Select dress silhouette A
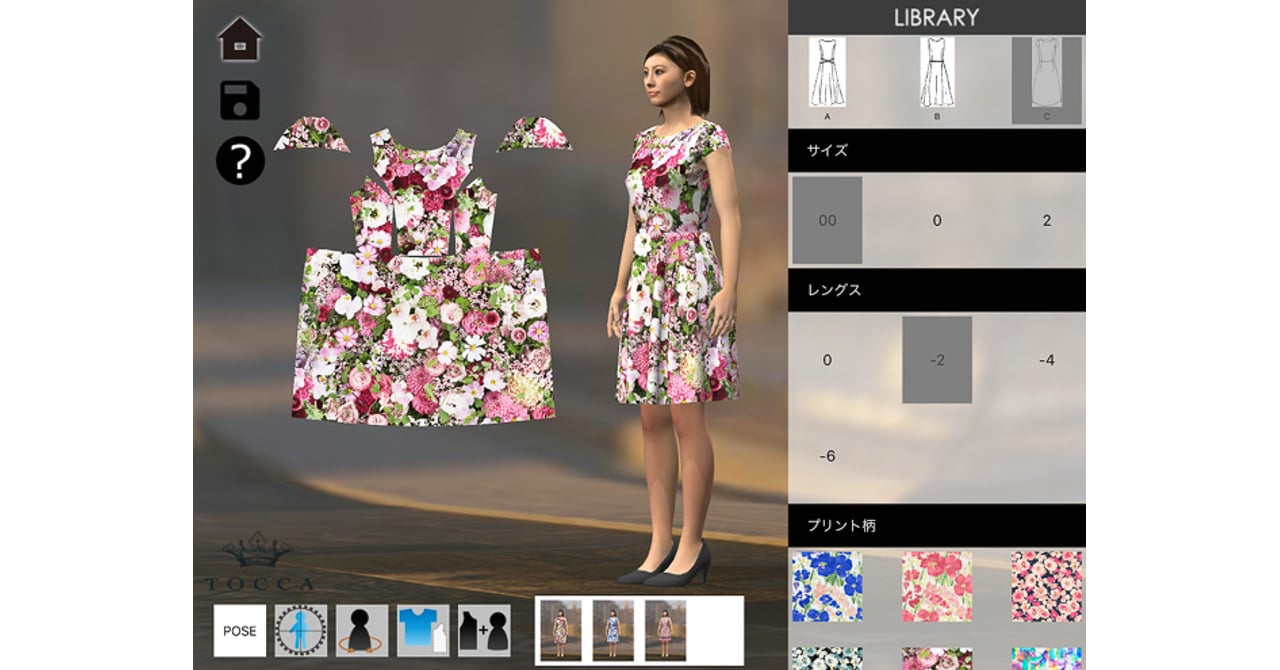 [x=827, y=78]
